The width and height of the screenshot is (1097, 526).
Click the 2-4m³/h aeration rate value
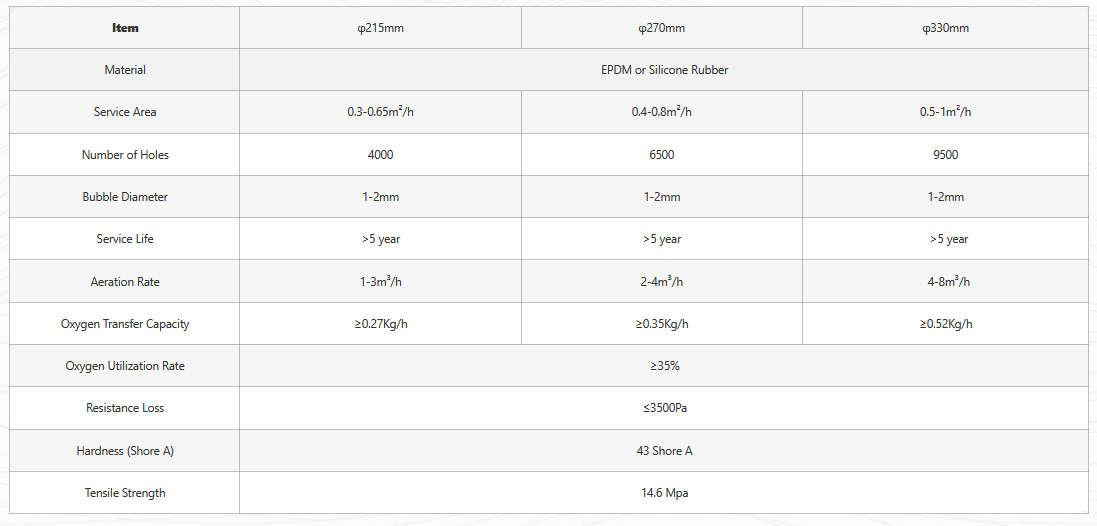point(662,282)
